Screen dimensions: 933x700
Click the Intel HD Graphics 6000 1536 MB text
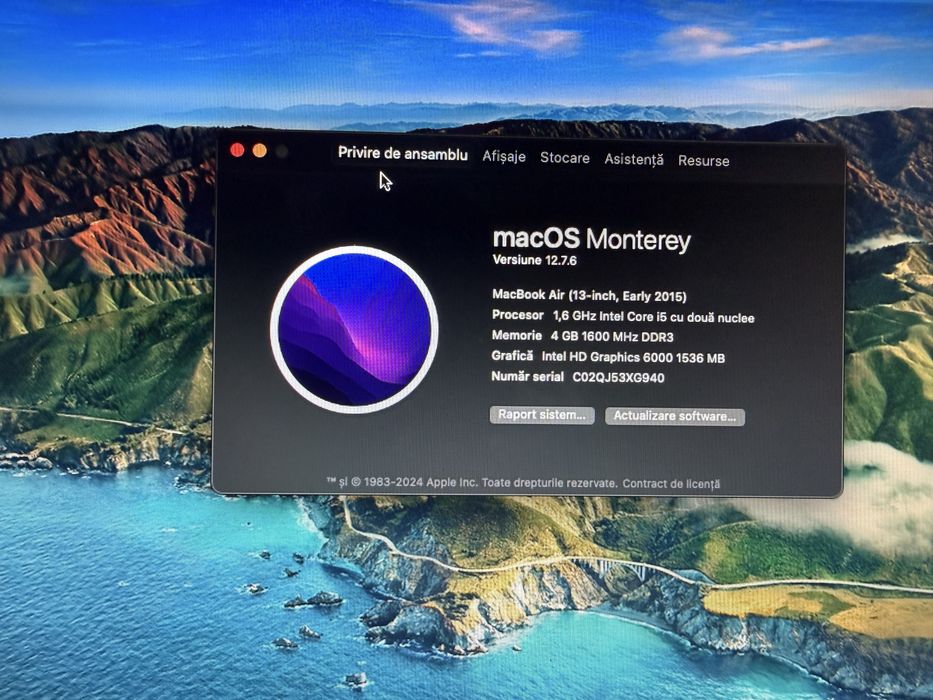pyautogui.click(x=633, y=357)
